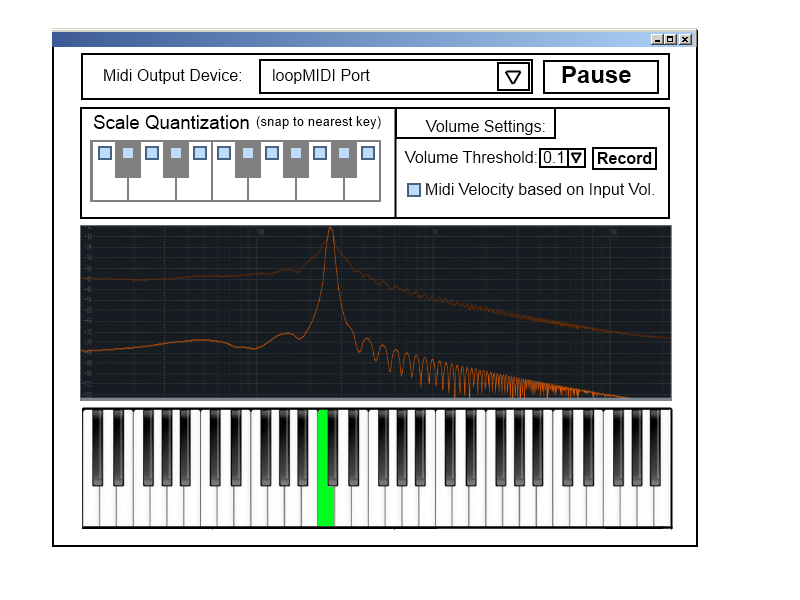Toggle the A key checkbox in Scale Quantization
800x600 pixels.
320,153
